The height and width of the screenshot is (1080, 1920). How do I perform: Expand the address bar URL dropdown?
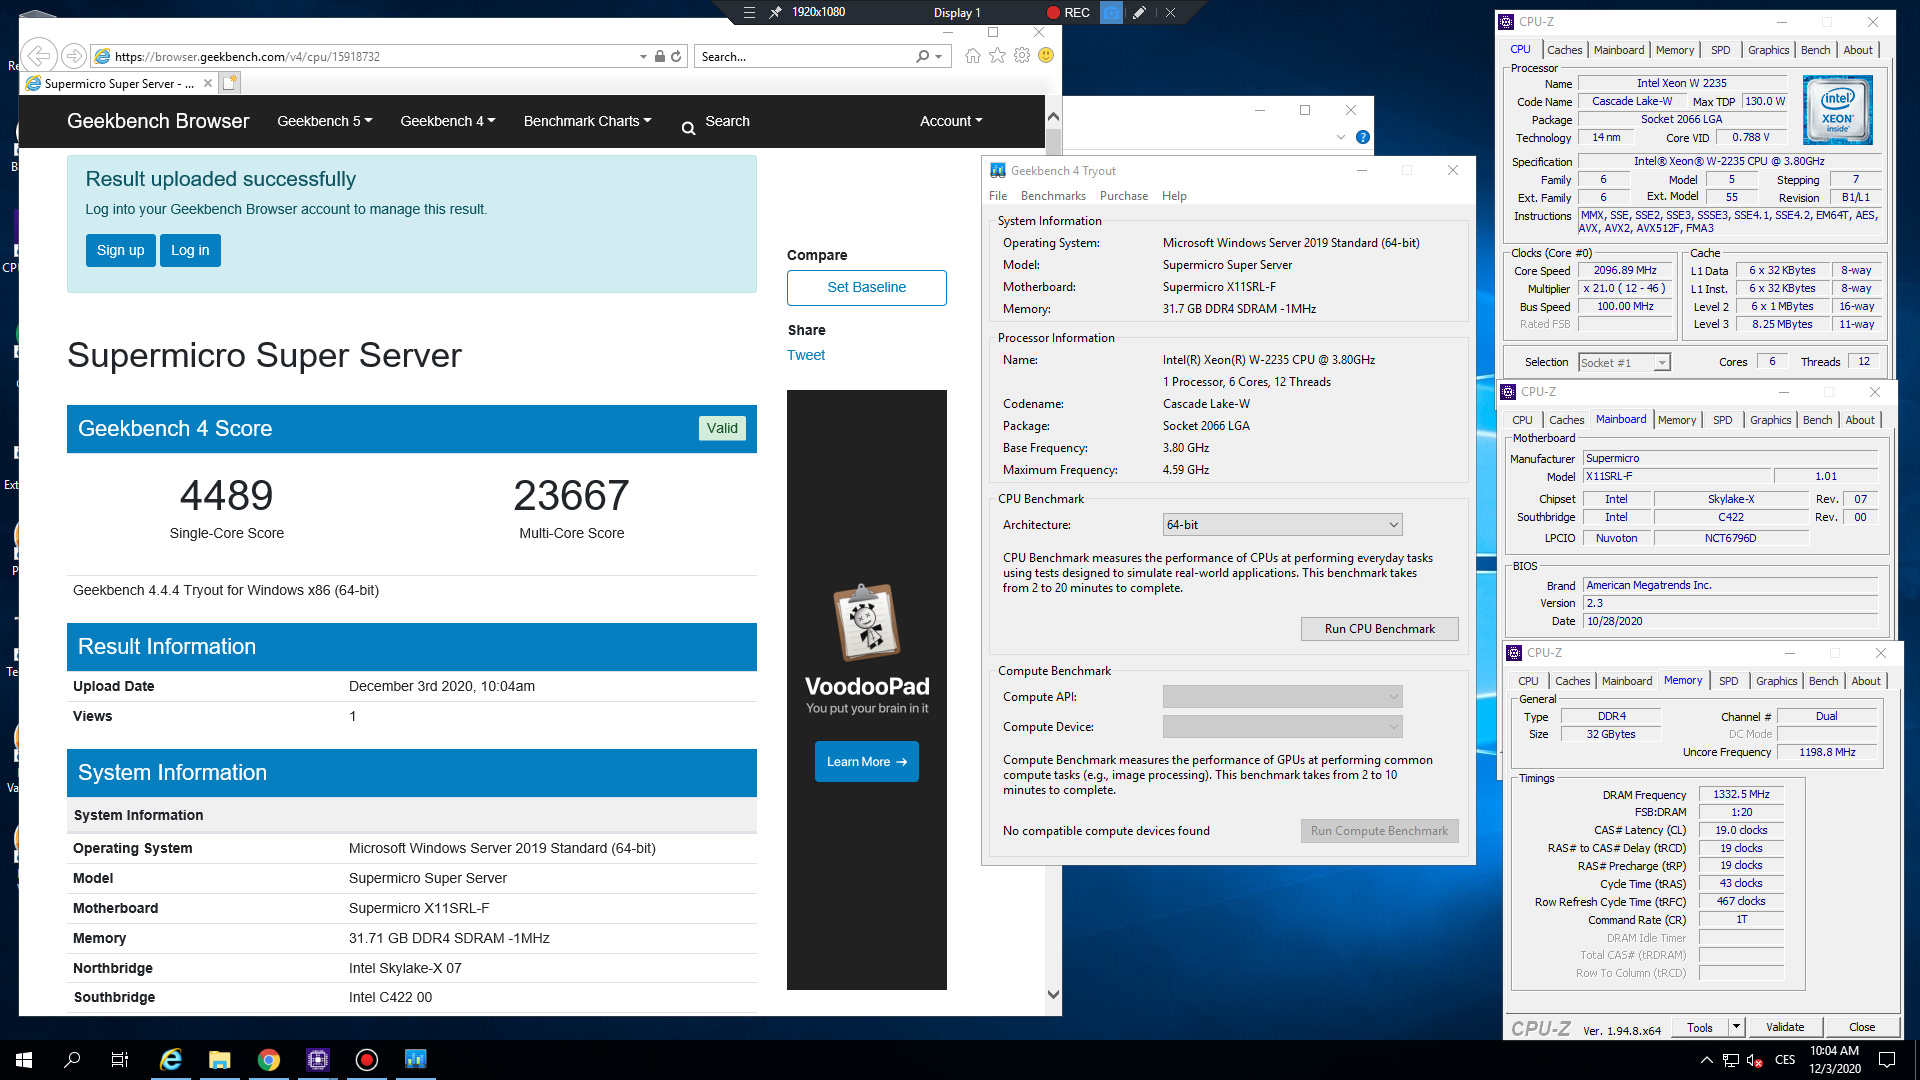point(643,57)
